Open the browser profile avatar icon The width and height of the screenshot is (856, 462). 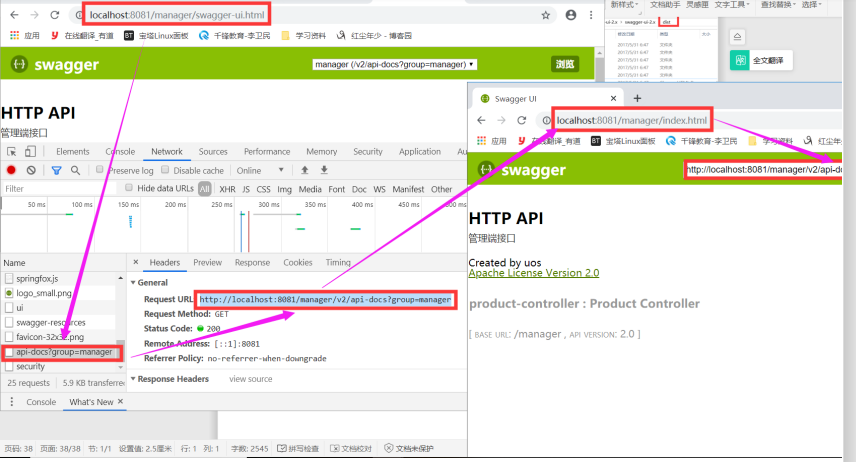point(570,15)
